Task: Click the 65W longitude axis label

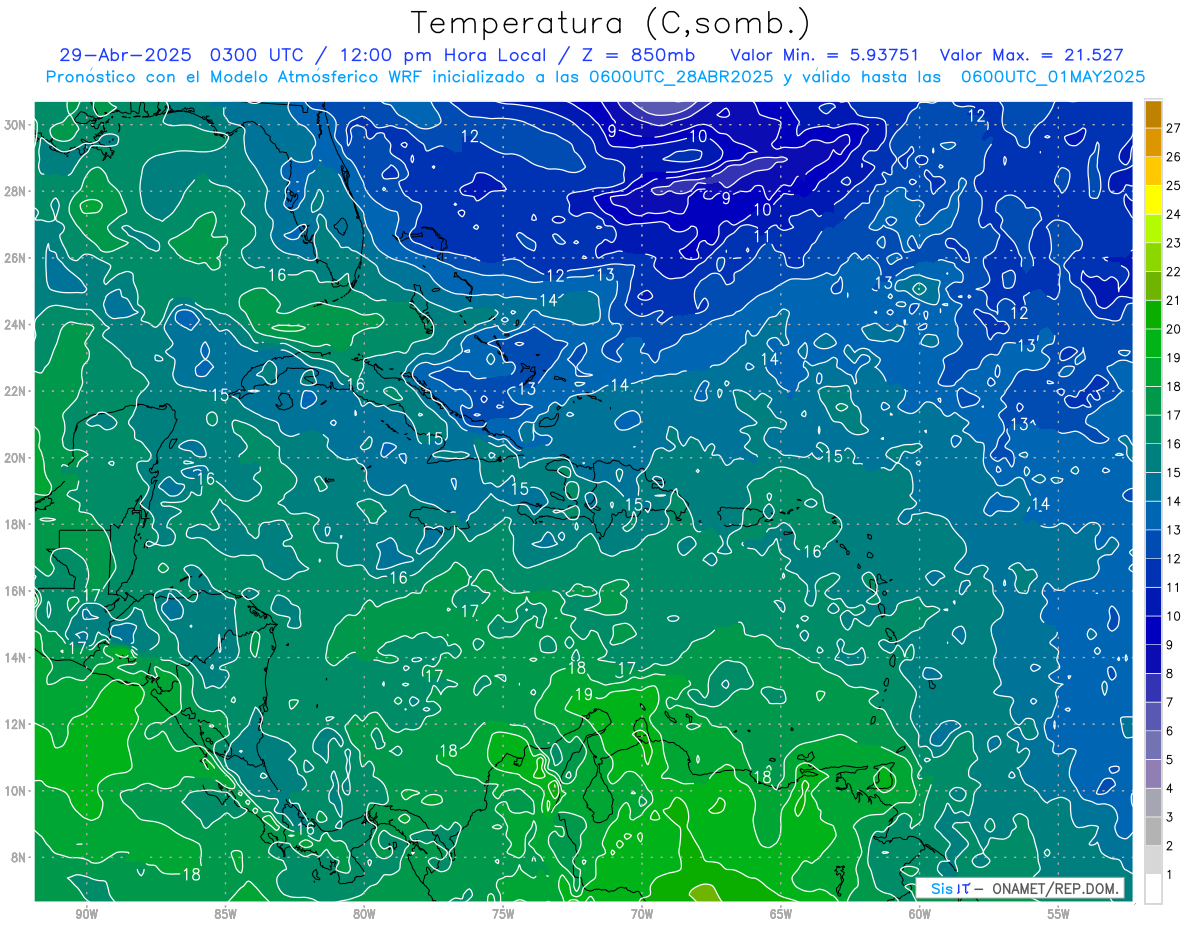Action: [x=781, y=914]
